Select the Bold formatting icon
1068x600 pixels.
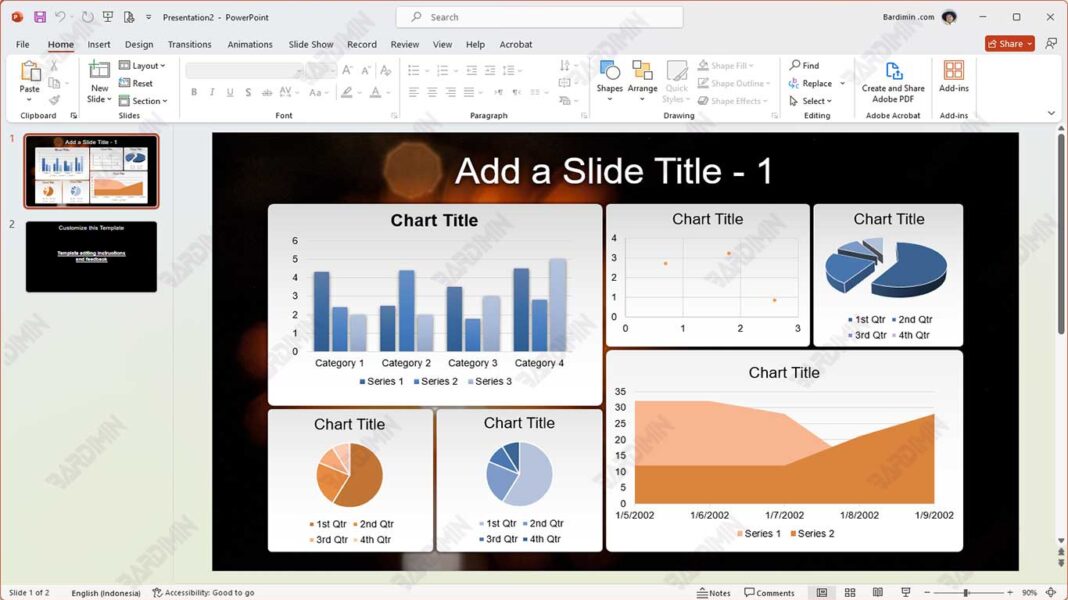point(194,92)
